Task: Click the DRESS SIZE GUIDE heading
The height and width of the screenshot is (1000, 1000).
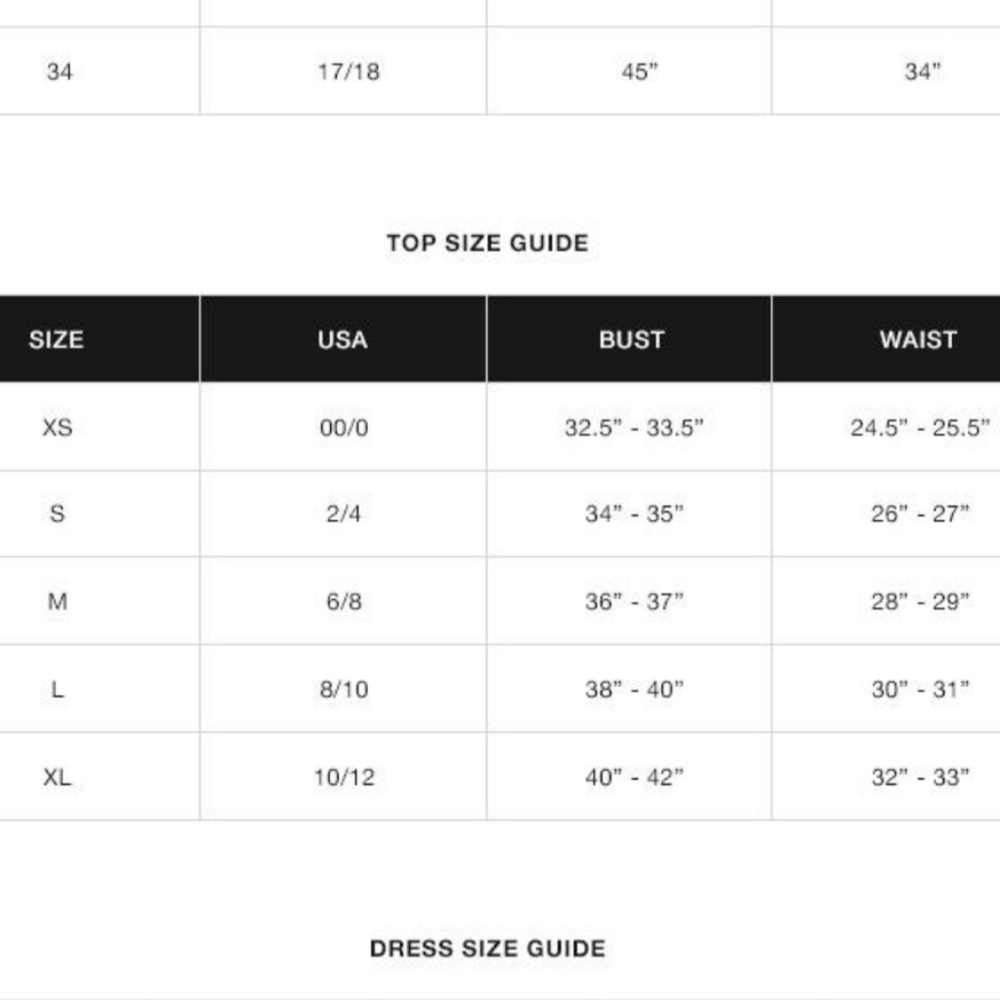Action: click(488, 948)
